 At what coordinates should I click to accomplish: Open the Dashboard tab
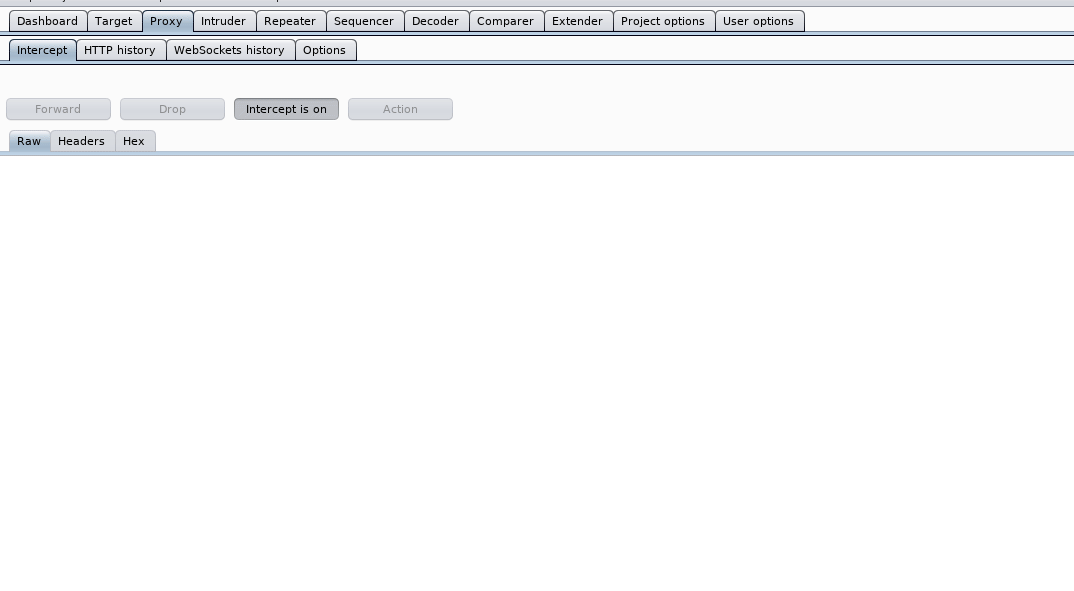(x=47, y=21)
